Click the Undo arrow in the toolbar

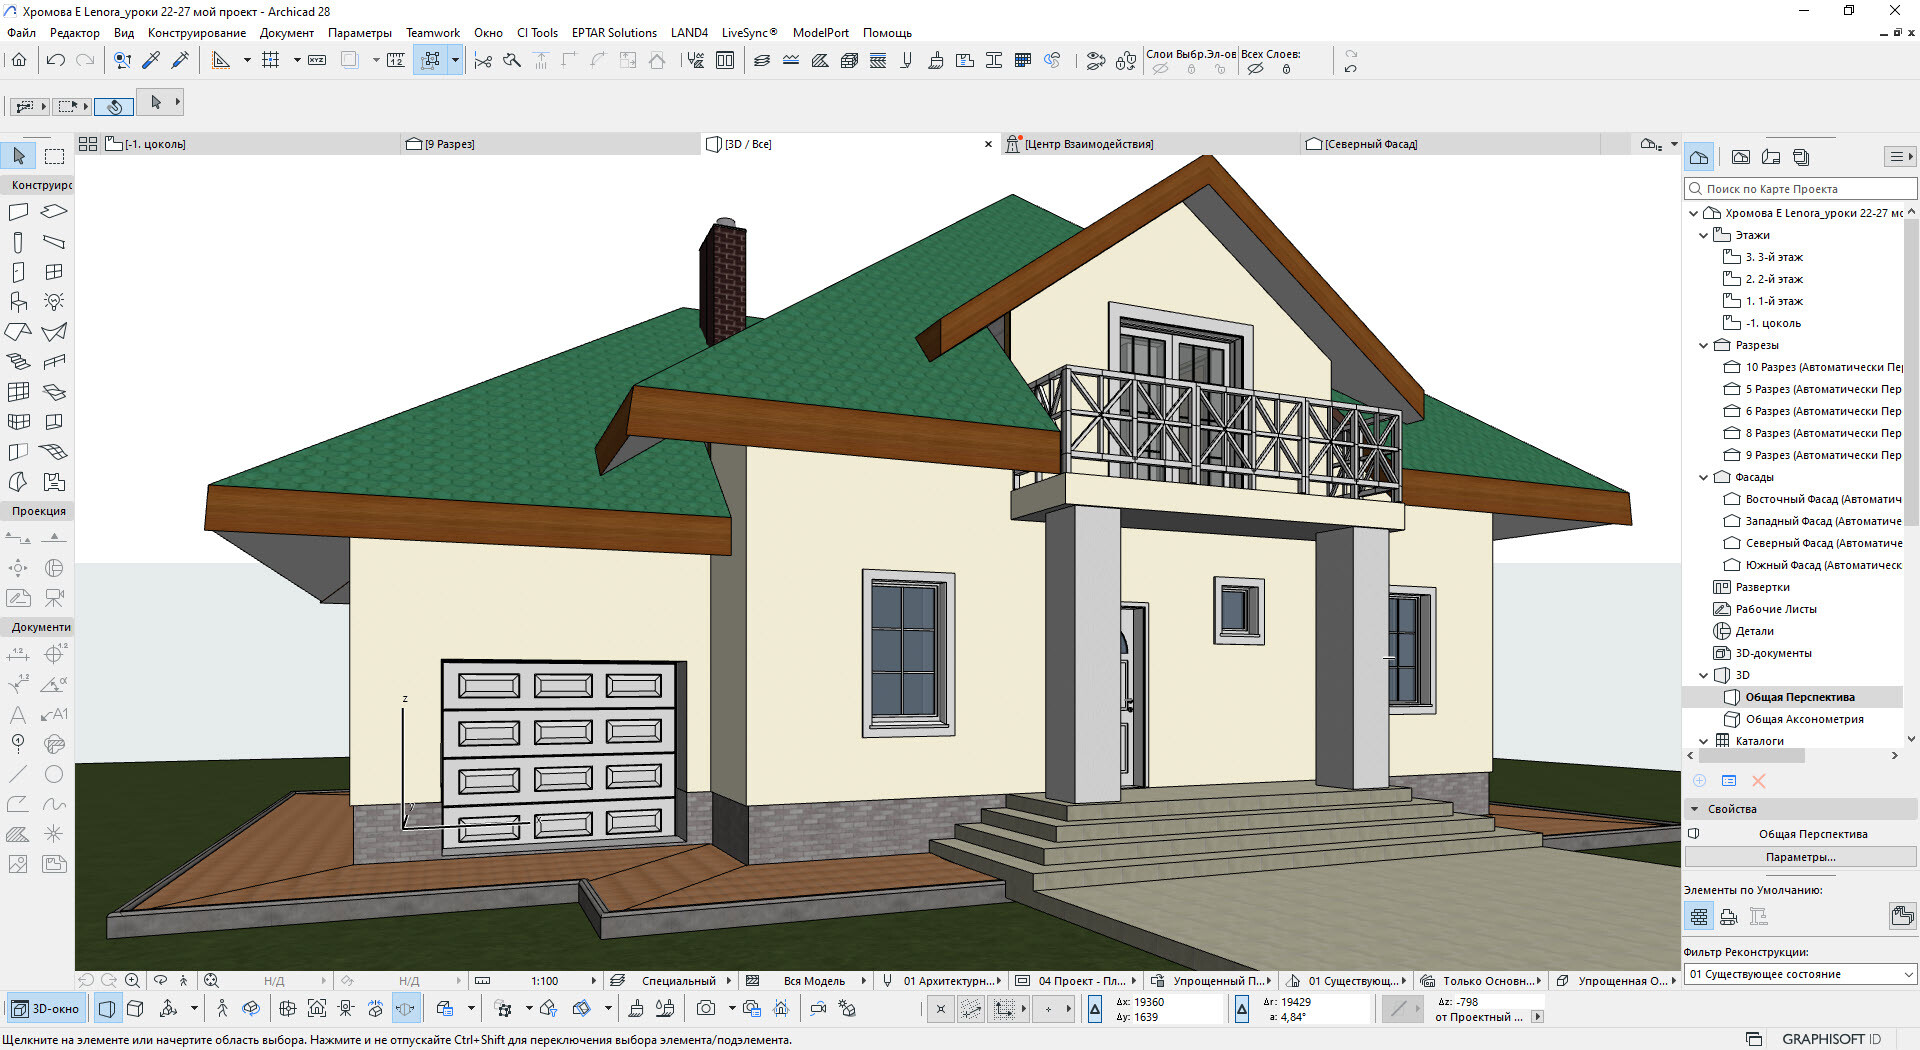(x=56, y=60)
